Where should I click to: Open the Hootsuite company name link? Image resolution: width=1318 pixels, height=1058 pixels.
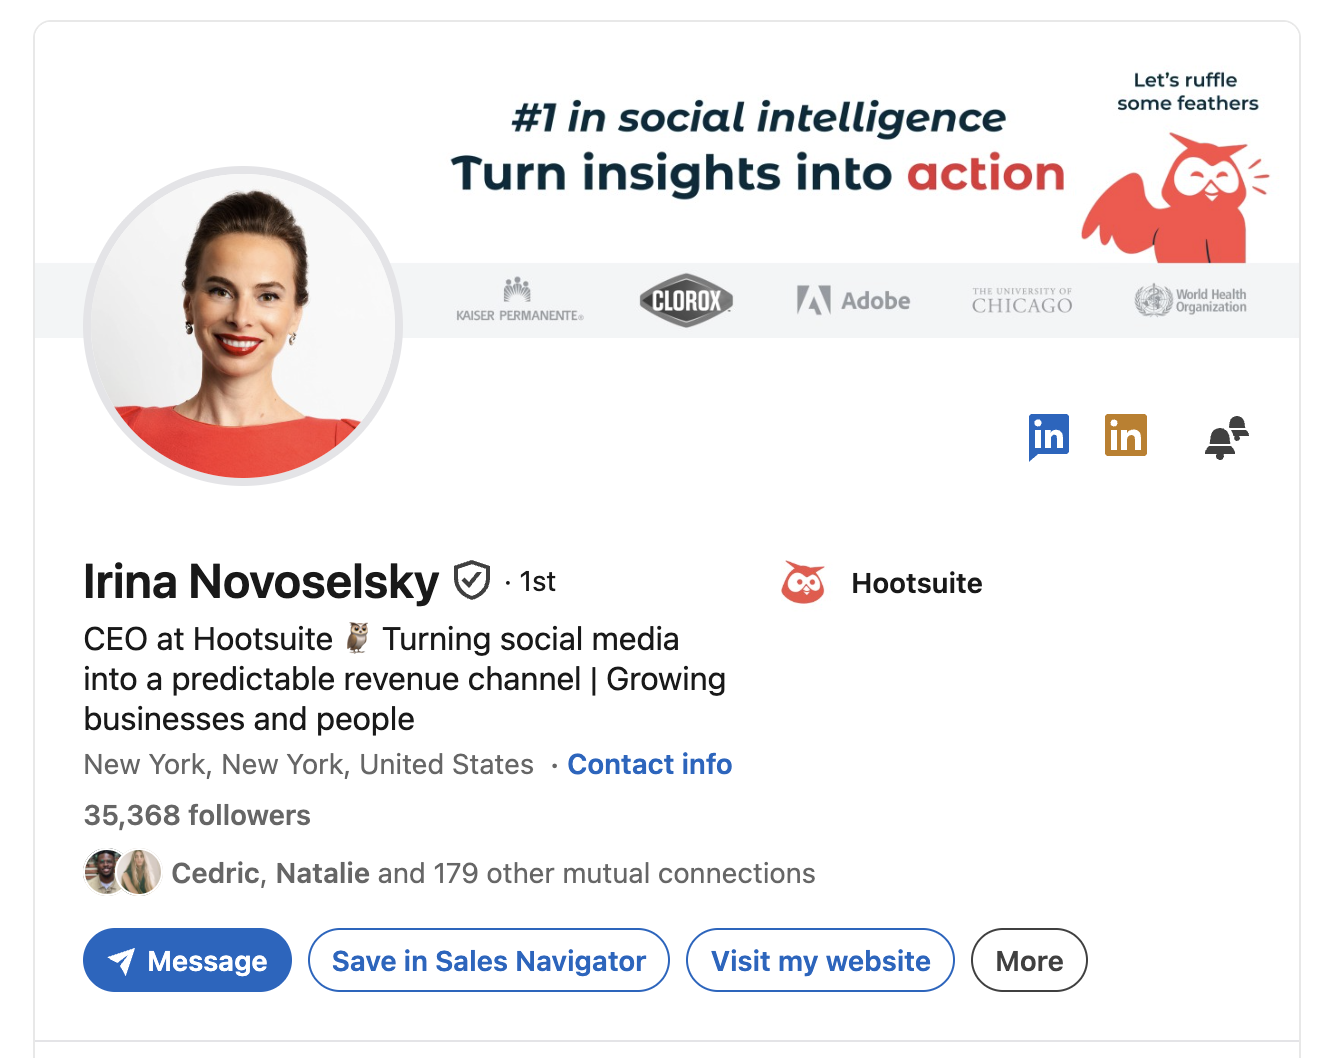coord(916,583)
